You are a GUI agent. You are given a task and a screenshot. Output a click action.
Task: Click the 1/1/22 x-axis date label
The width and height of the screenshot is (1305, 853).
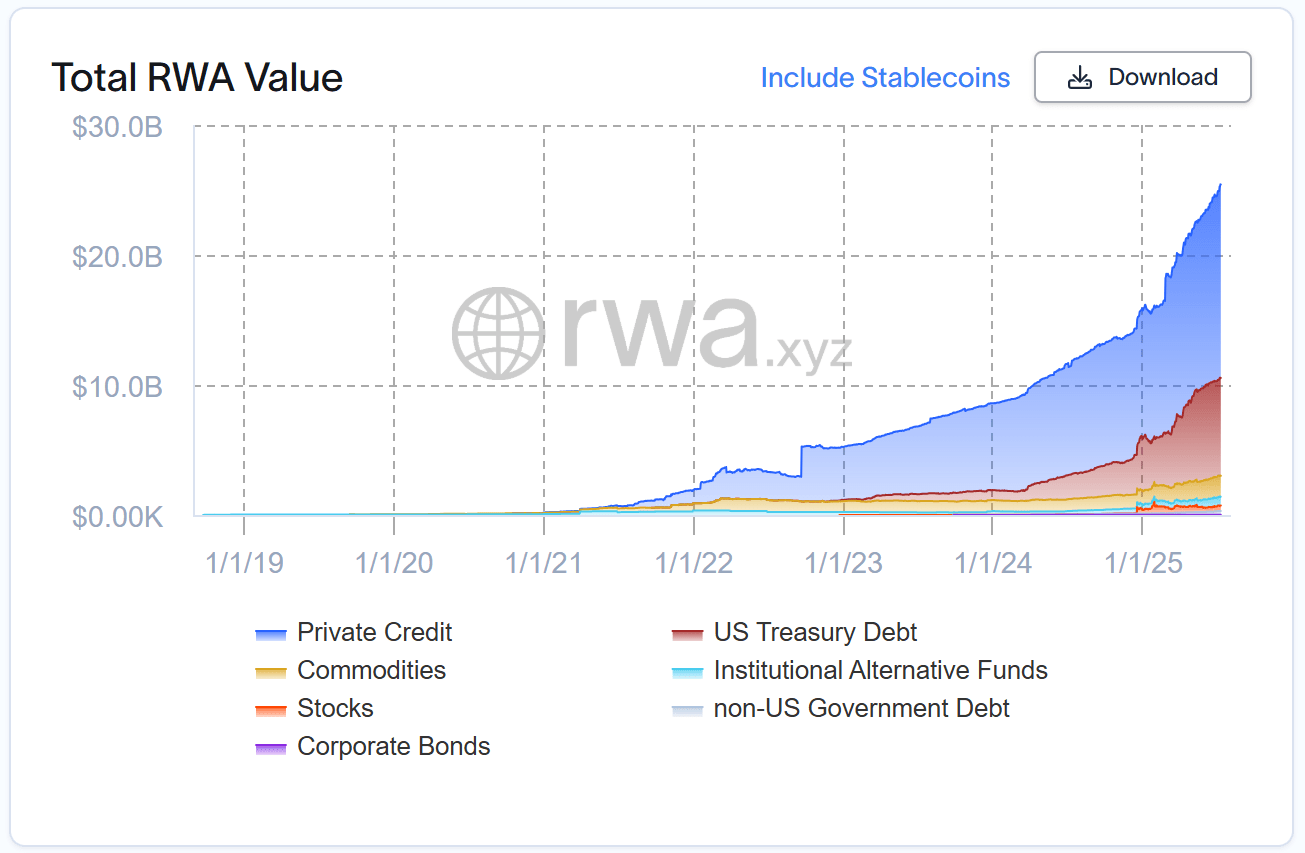(x=694, y=562)
